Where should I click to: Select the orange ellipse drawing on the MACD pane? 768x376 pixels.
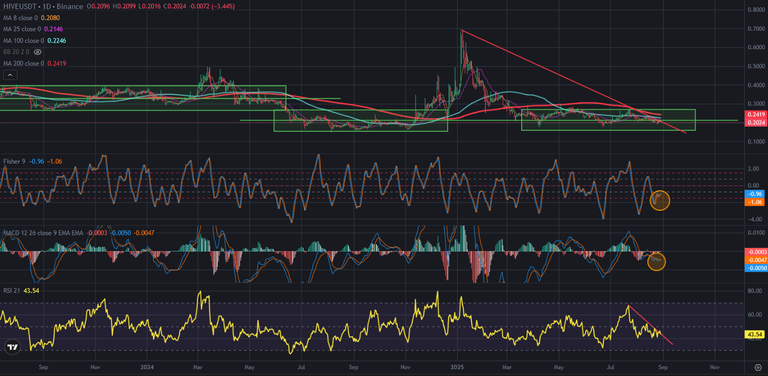coord(657,261)
